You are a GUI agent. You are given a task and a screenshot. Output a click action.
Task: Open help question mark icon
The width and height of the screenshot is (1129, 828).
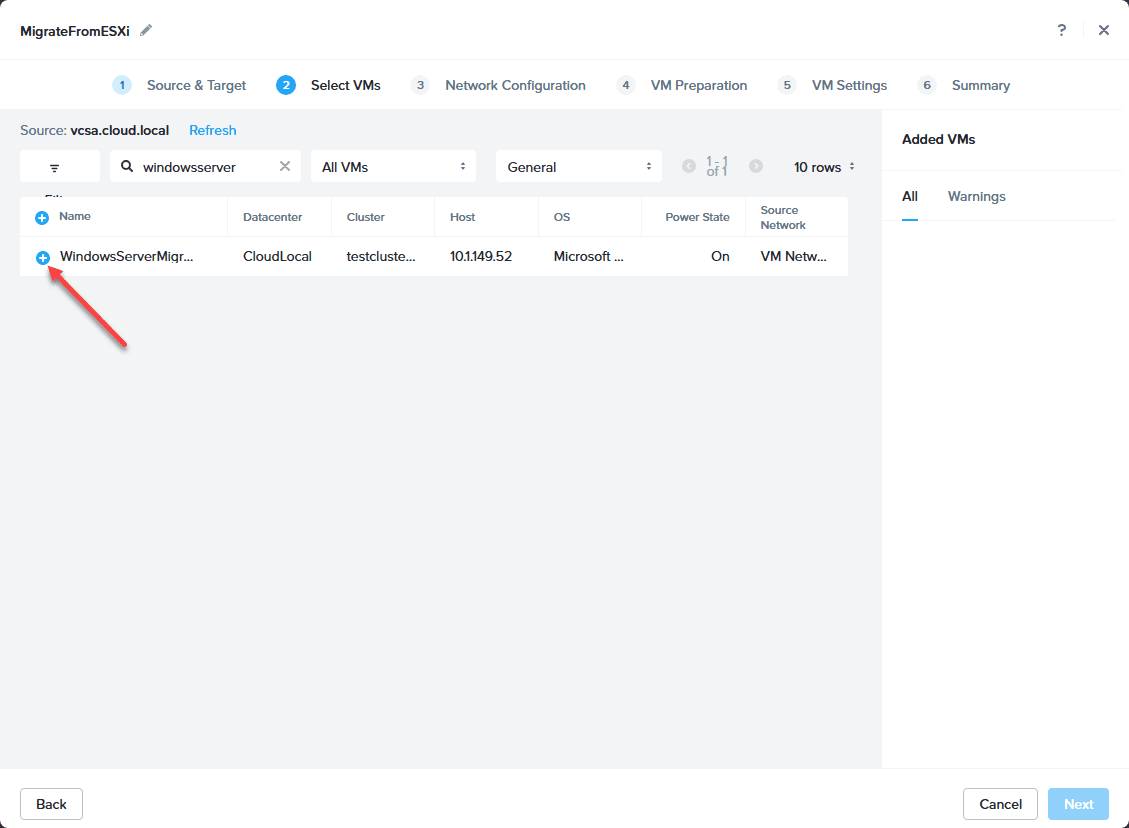pos(1061,30)
